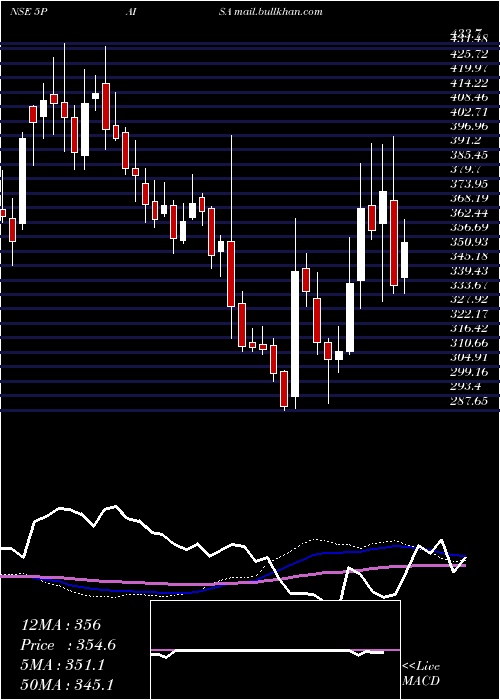Click the 304.91 price level
This screenshot has height=700, width=500.
point(469,357)
